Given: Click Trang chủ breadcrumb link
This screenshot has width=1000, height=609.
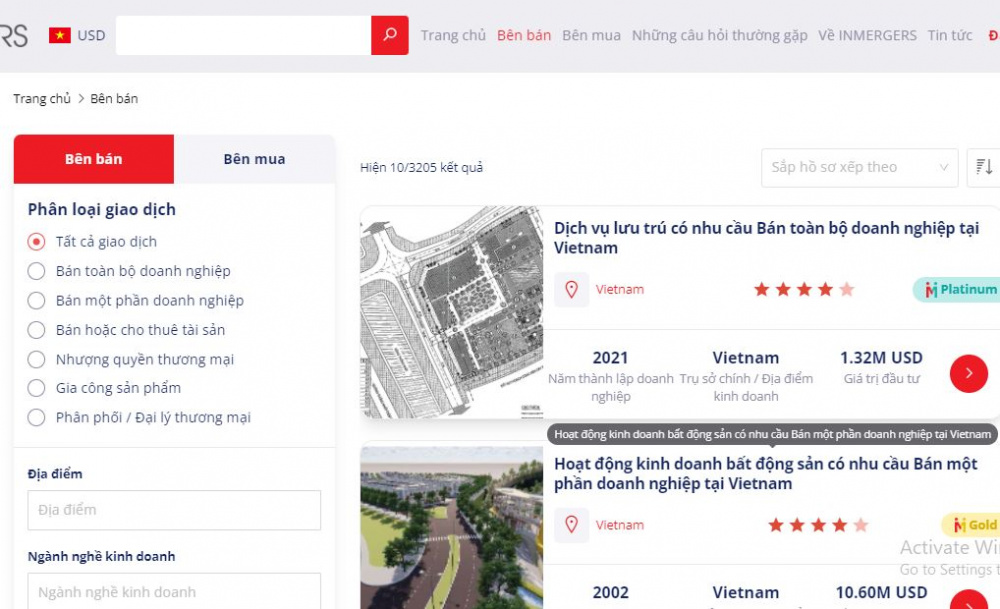Looking at the screenshot, I should [x=42, y=99].
